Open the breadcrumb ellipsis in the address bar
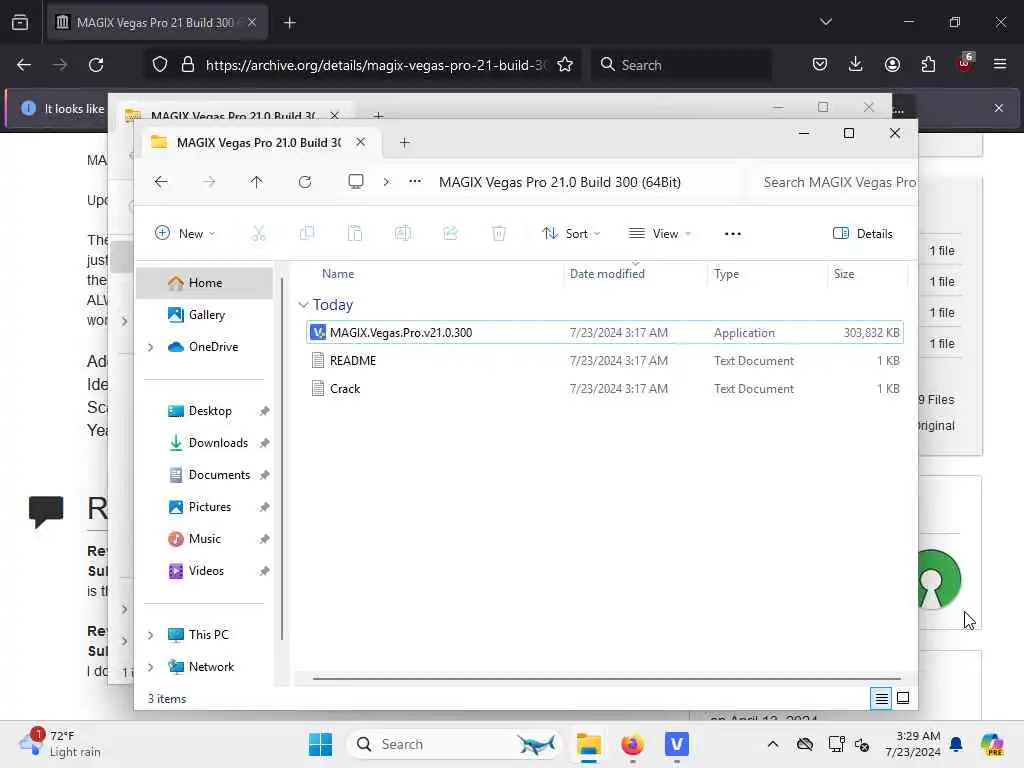 (415, 182)
